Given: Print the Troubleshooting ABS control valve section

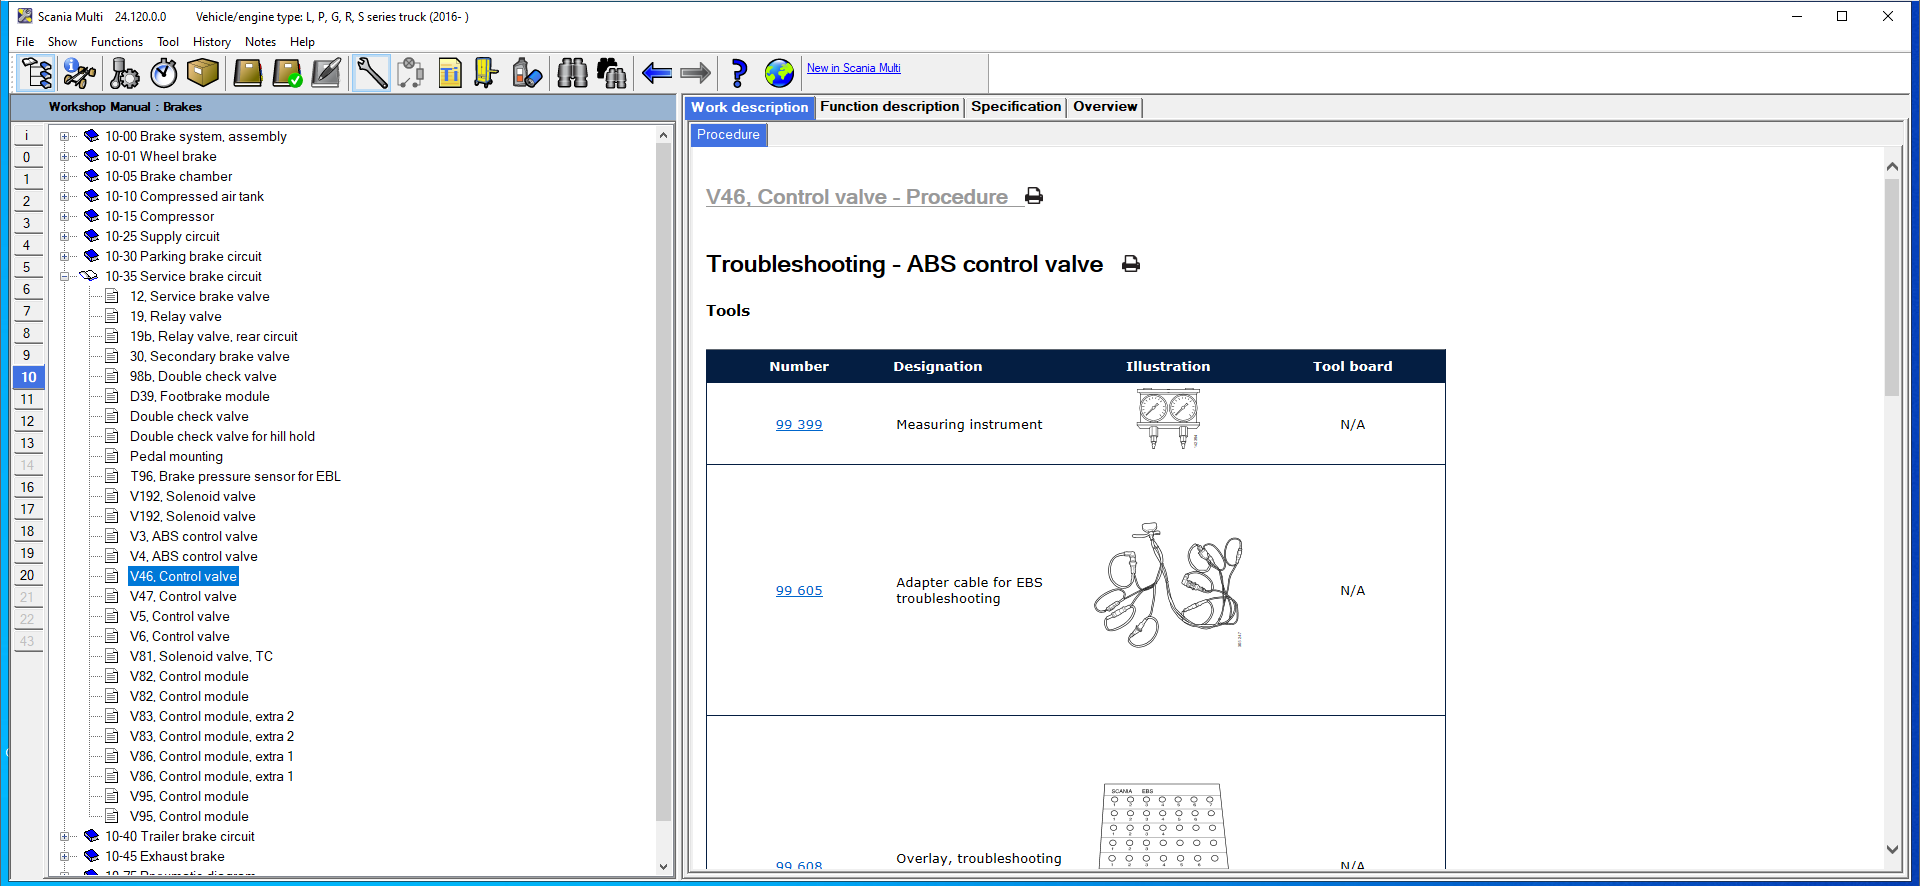Looking at the screenshot, I should [x=1131, y=264].
